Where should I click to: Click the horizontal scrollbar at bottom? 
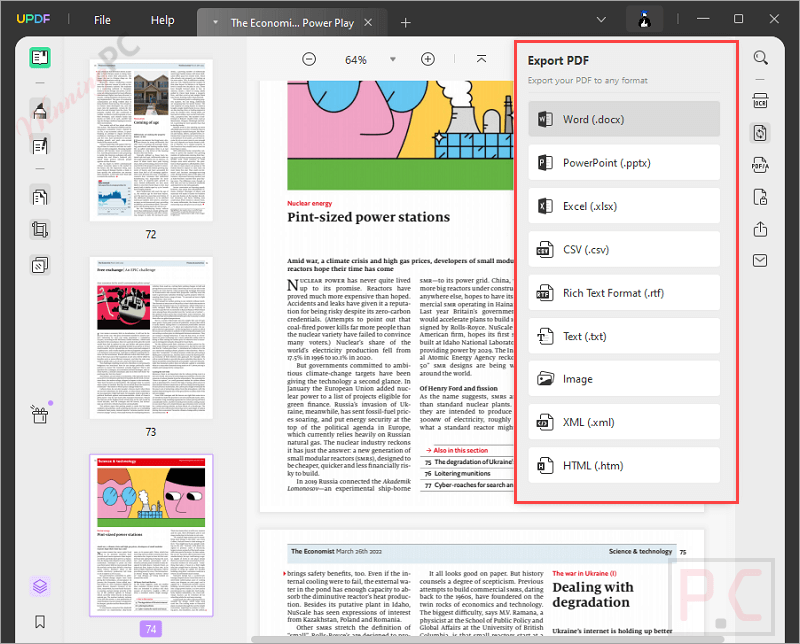(488, 639)
